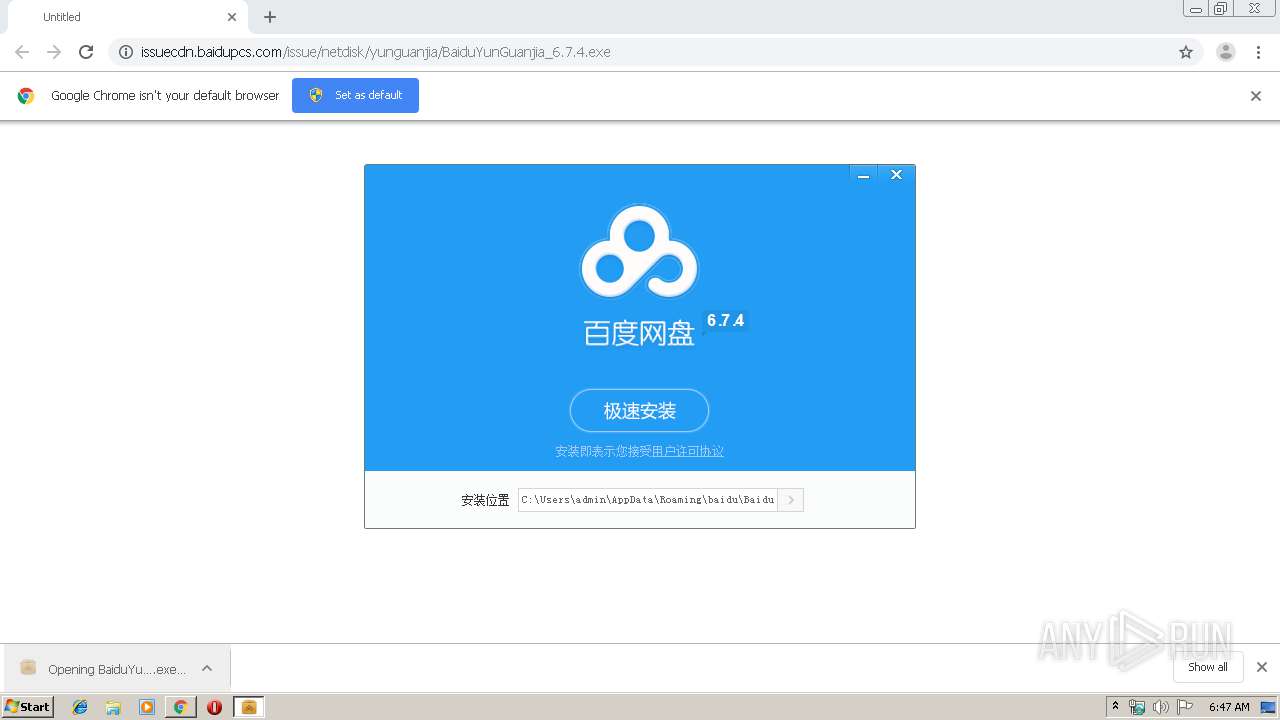Open the network tray icon

(x=1137, y=707)
